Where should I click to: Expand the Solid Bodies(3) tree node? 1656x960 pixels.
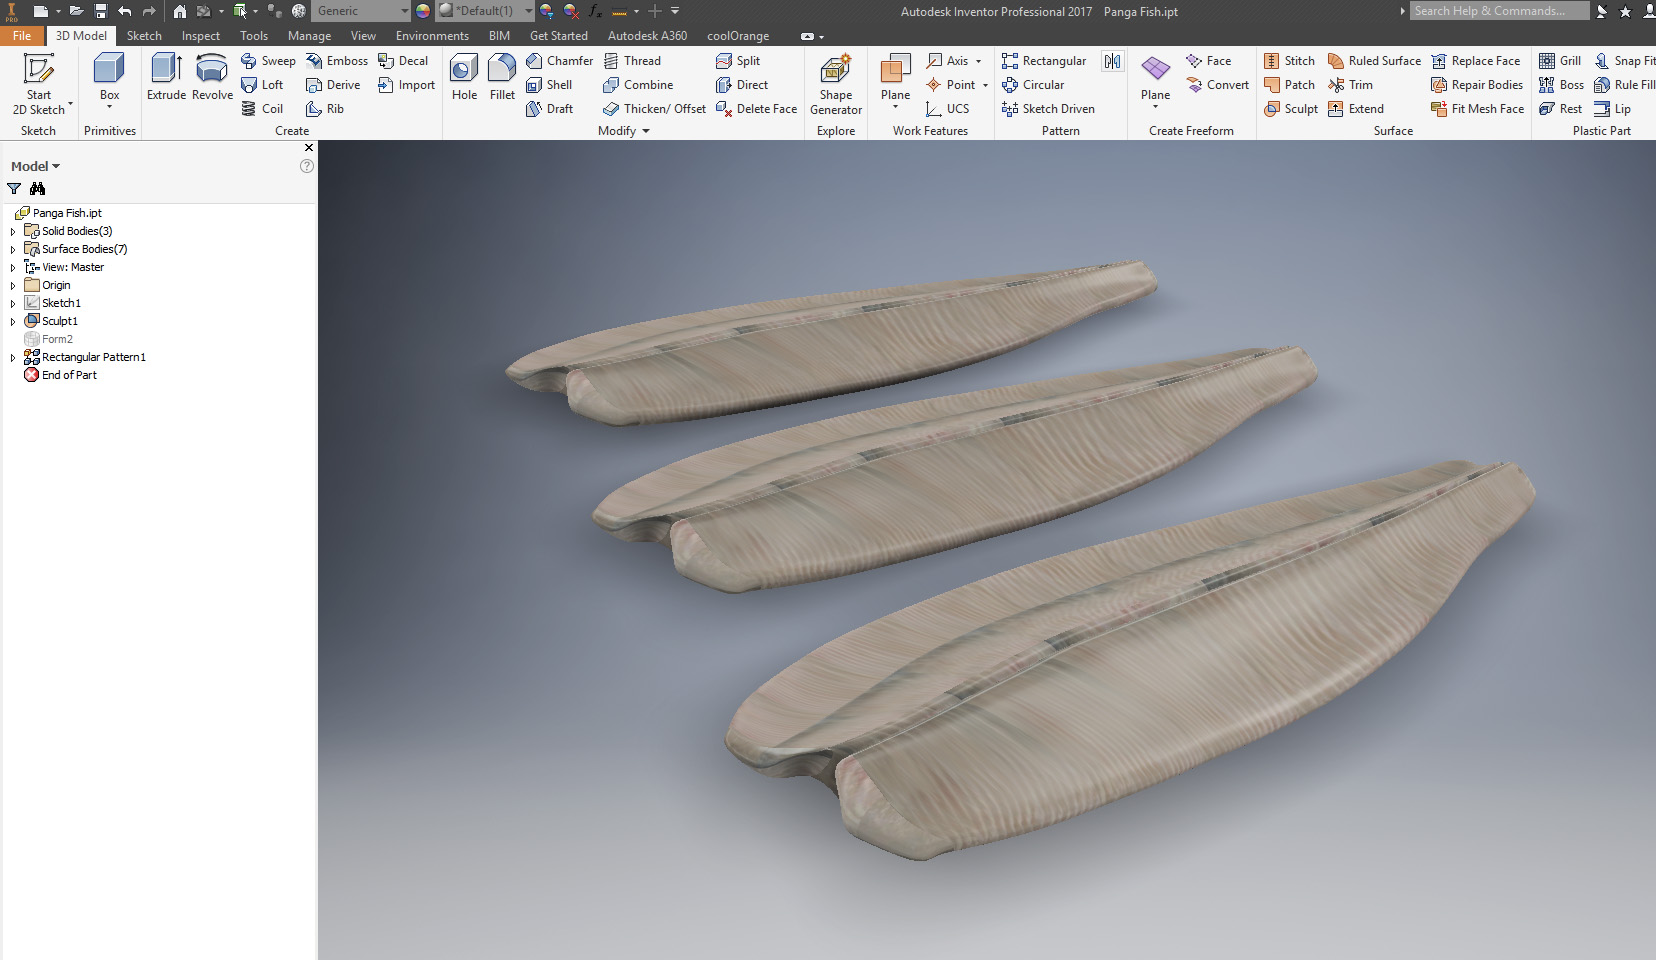pos(12,230)
